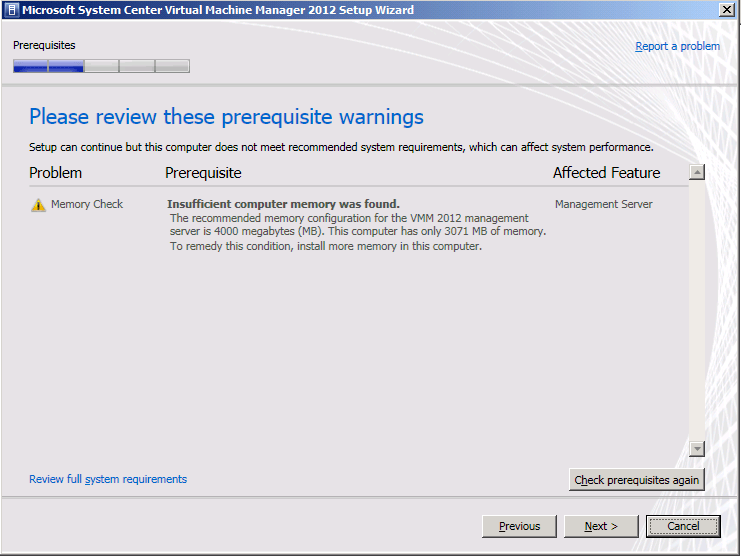Screen dimensions: 741x556
Task: Click the Memory Check warning triangle icon
Action: pos(38,205)
